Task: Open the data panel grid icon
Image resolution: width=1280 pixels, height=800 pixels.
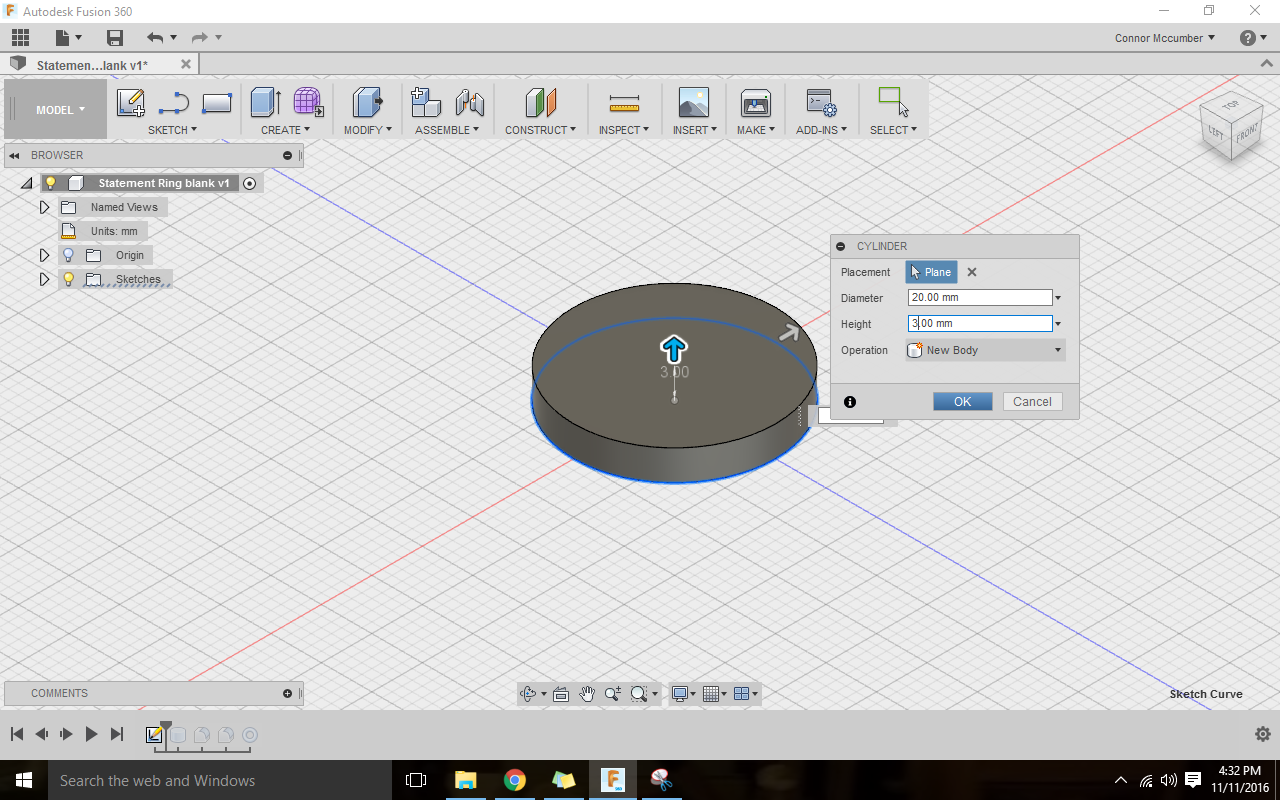Action: (x=21, y=38)
